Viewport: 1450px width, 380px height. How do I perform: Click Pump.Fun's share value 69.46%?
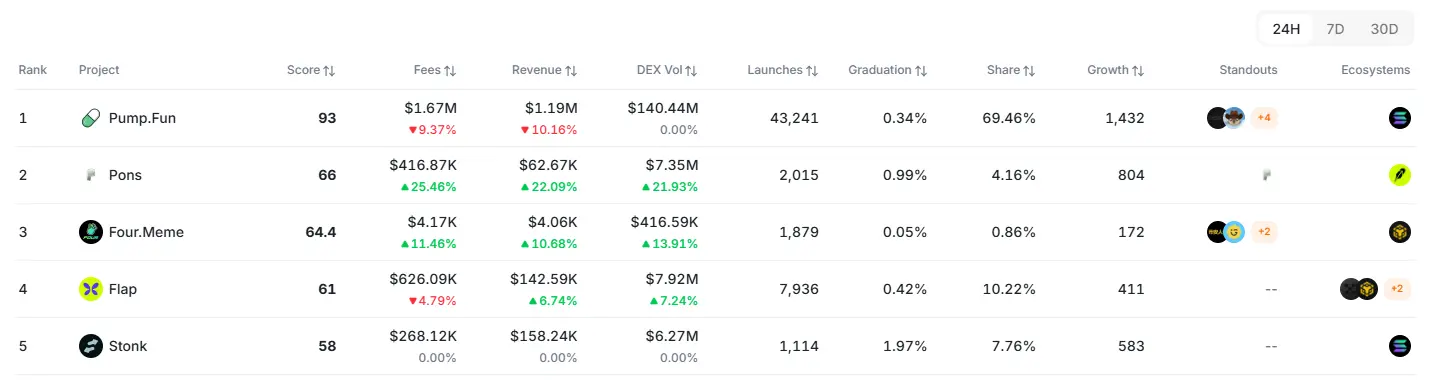1008,118
